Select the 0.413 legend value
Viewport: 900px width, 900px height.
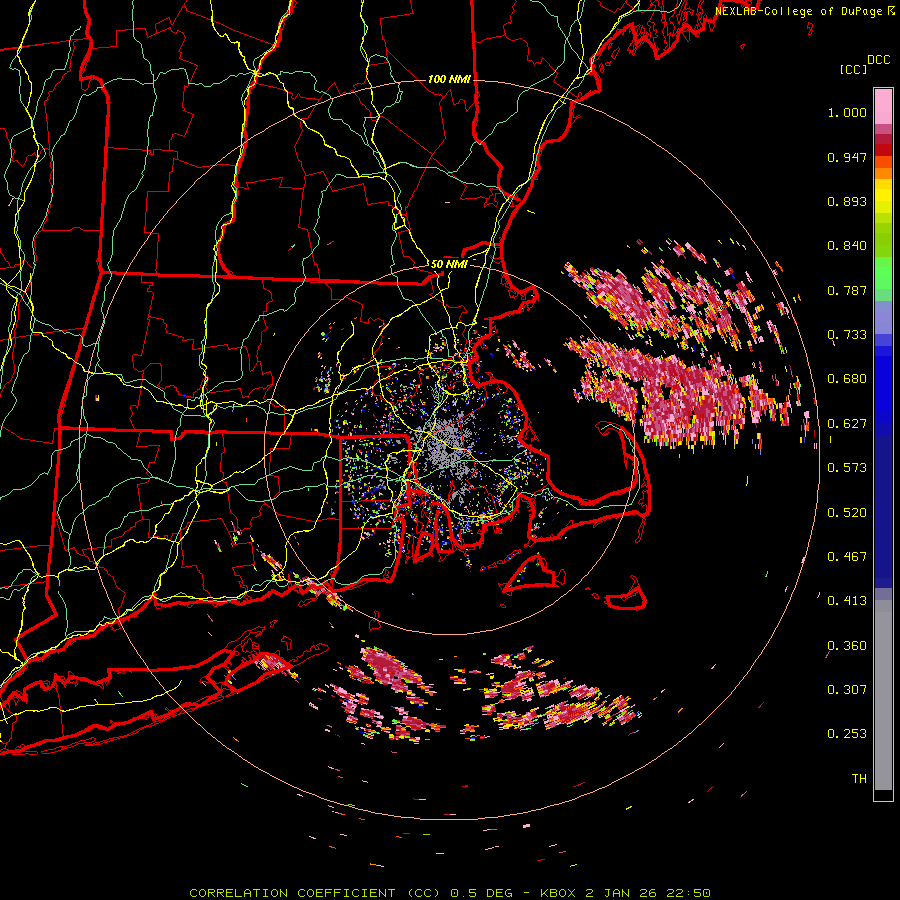[x=847, y=601]
